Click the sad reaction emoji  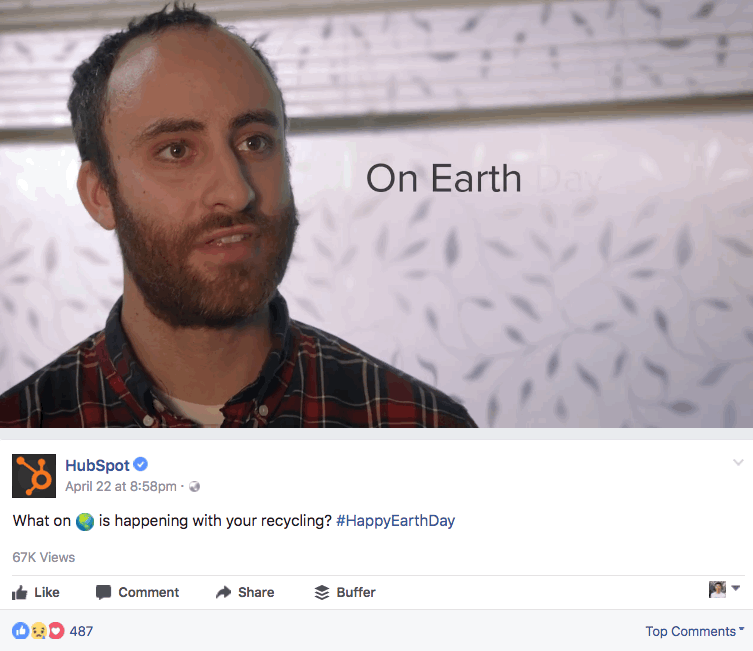point(38,631)
